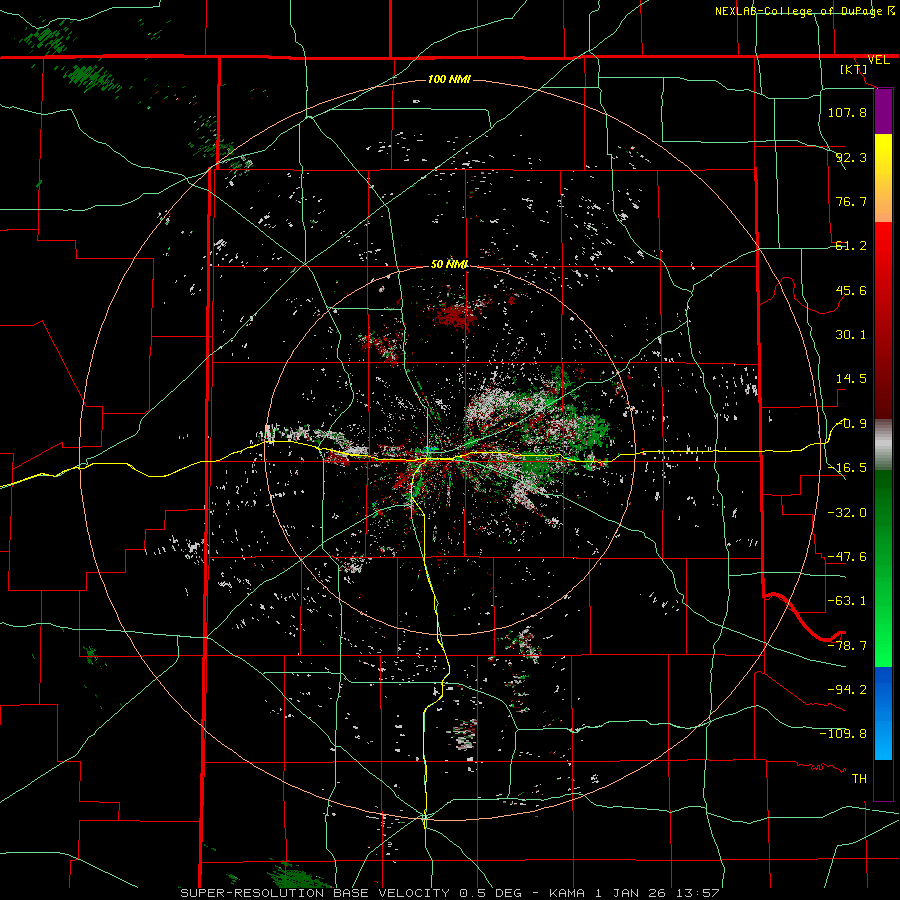Click the [KT] units label
The width and height of the screenshot is (900, 900).
click(854, 69)
